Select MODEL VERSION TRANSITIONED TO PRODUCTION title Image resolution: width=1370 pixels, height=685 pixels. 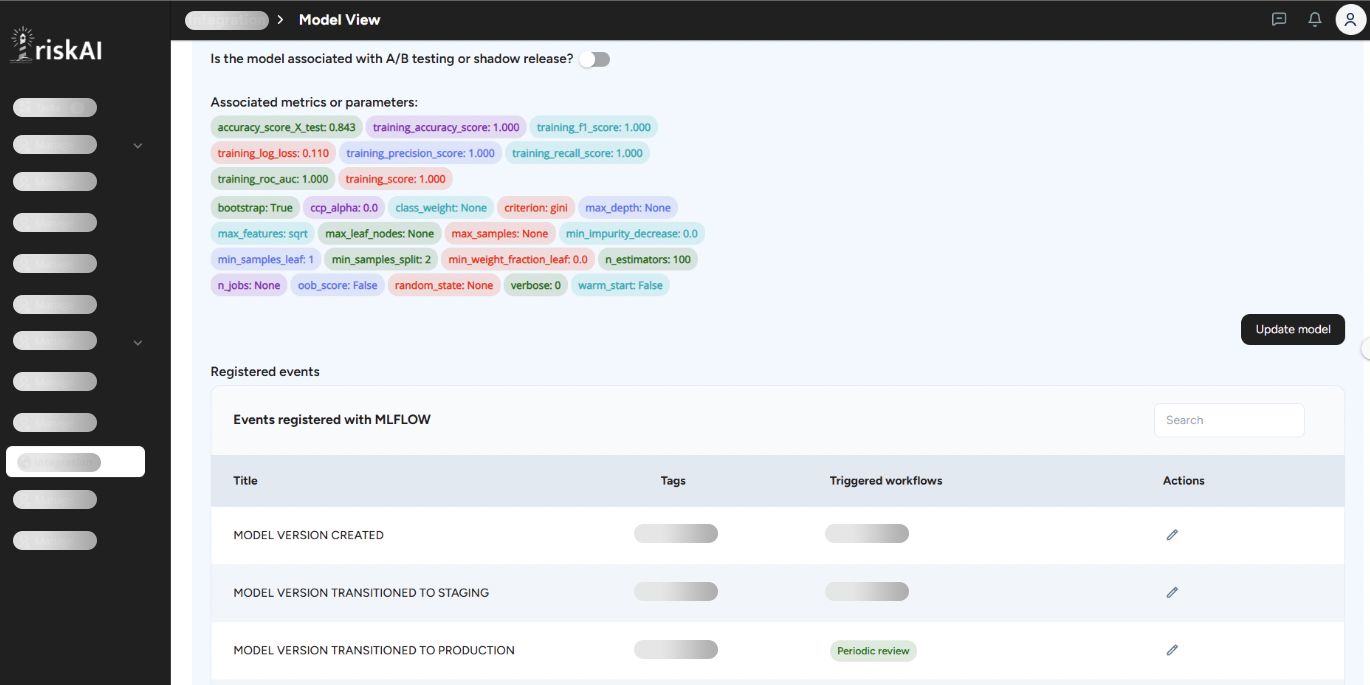coord(374,650)
